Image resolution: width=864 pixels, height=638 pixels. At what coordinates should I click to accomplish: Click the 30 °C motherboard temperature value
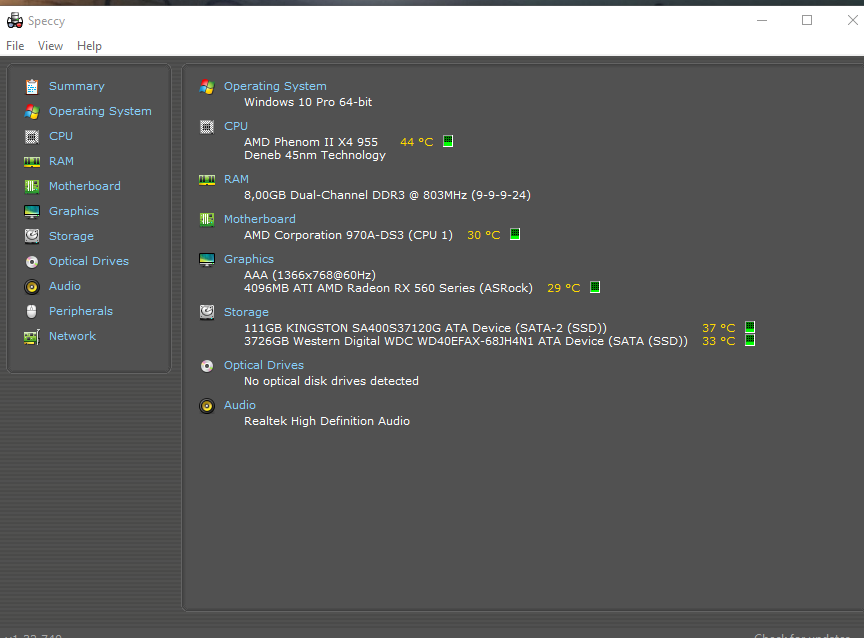click(x=484, y=235)
